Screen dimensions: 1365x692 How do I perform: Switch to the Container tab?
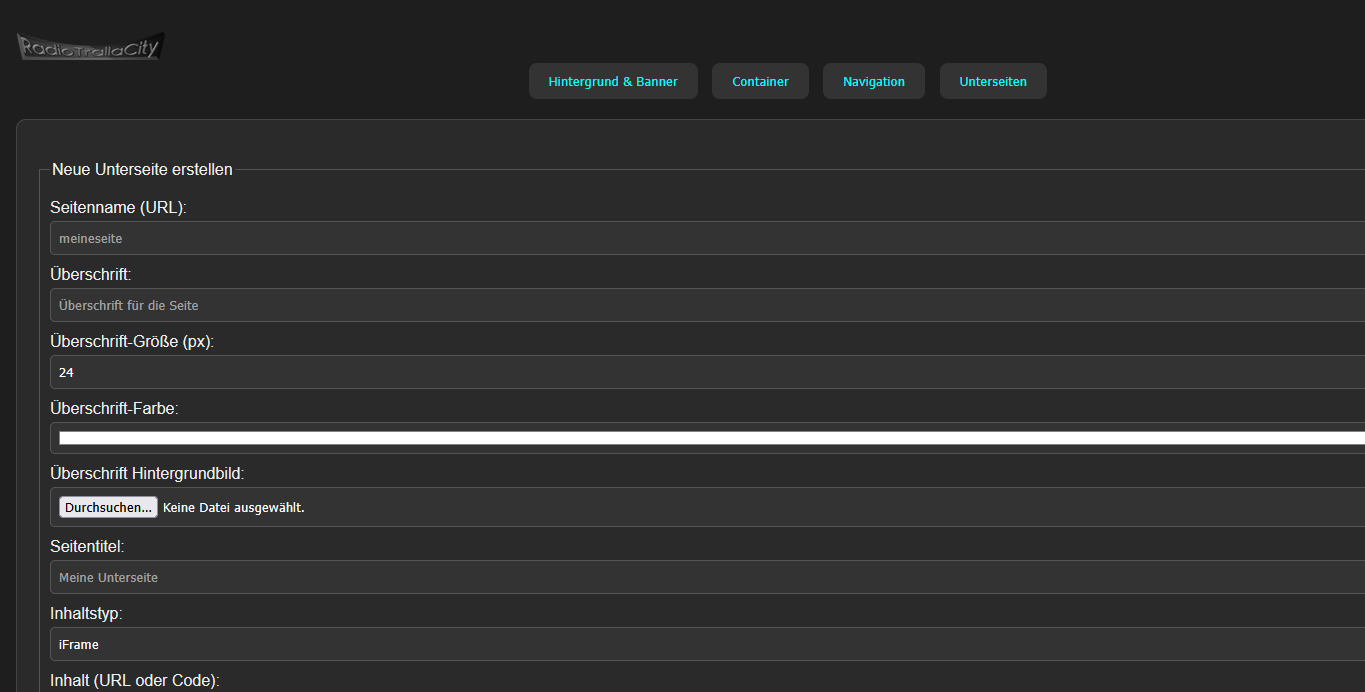pos(760,81)
